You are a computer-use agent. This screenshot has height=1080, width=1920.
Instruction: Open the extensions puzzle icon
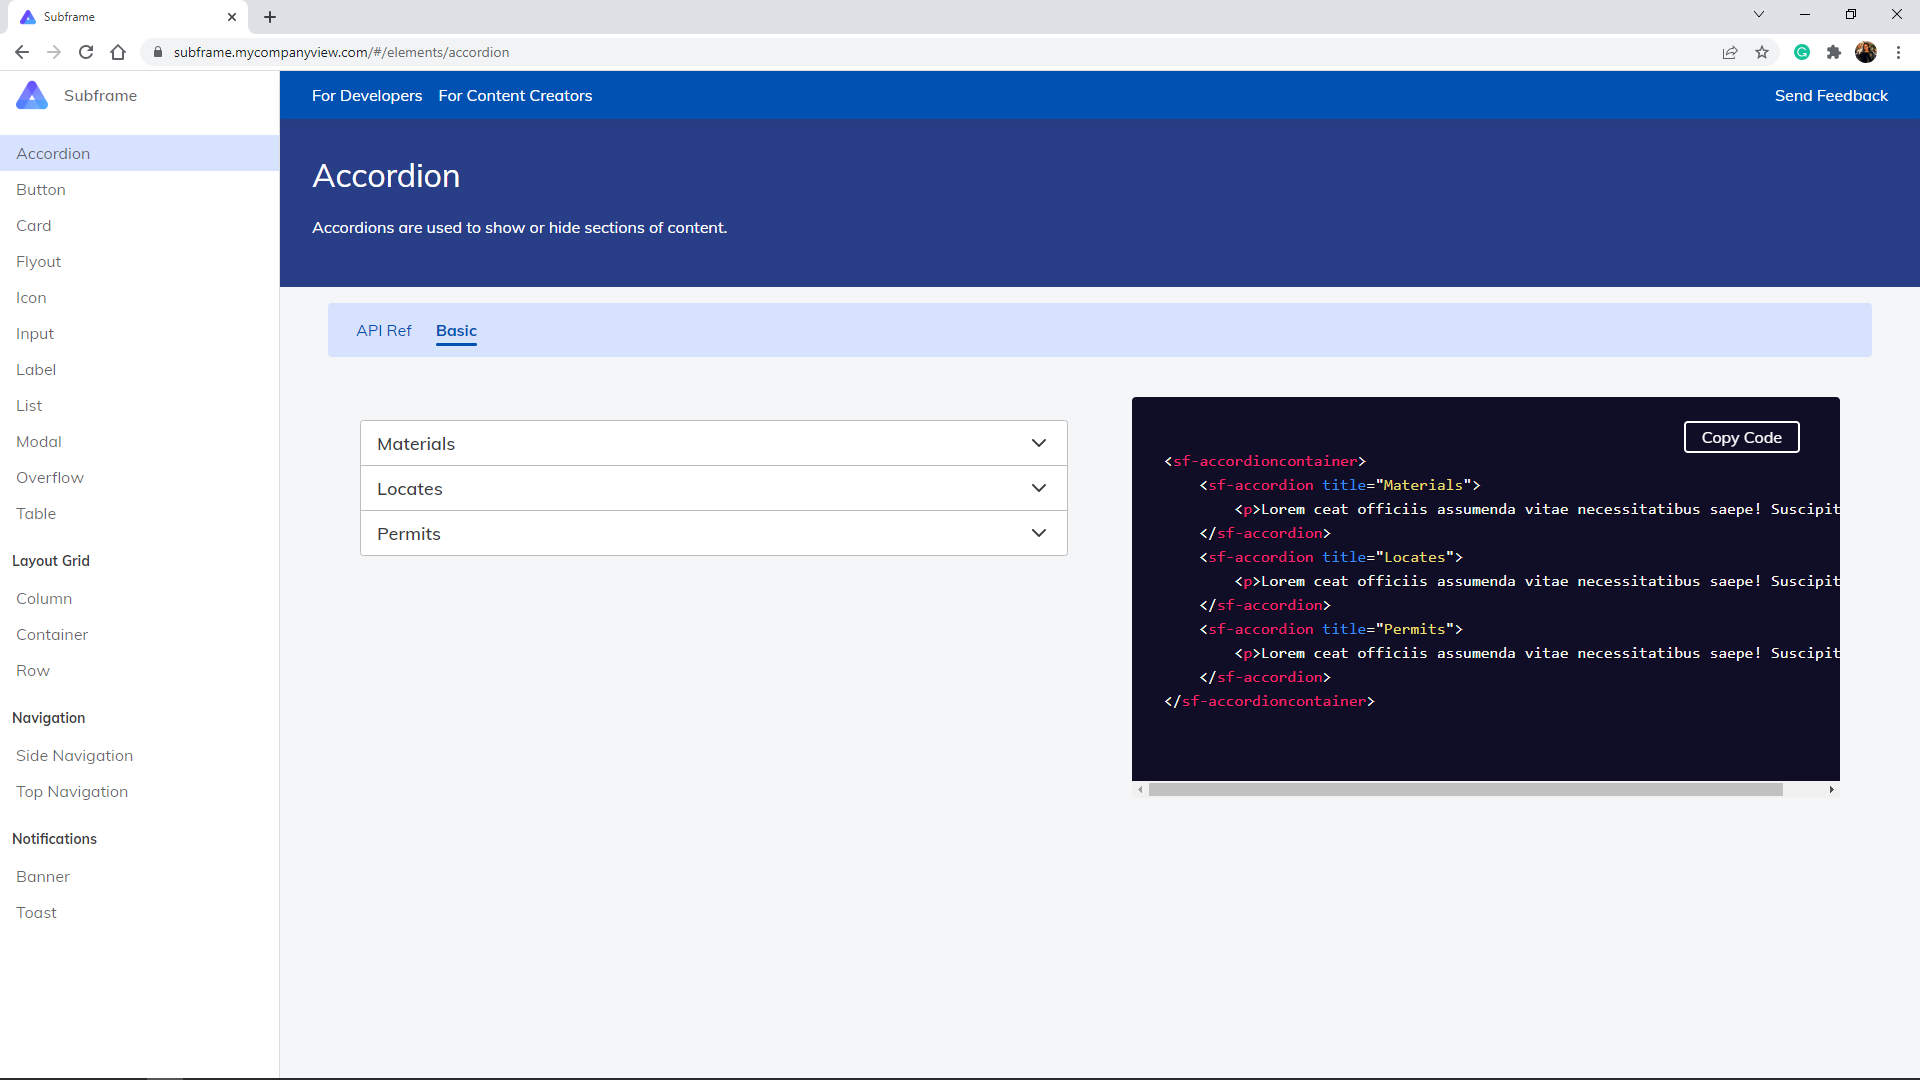point(1834,52)
